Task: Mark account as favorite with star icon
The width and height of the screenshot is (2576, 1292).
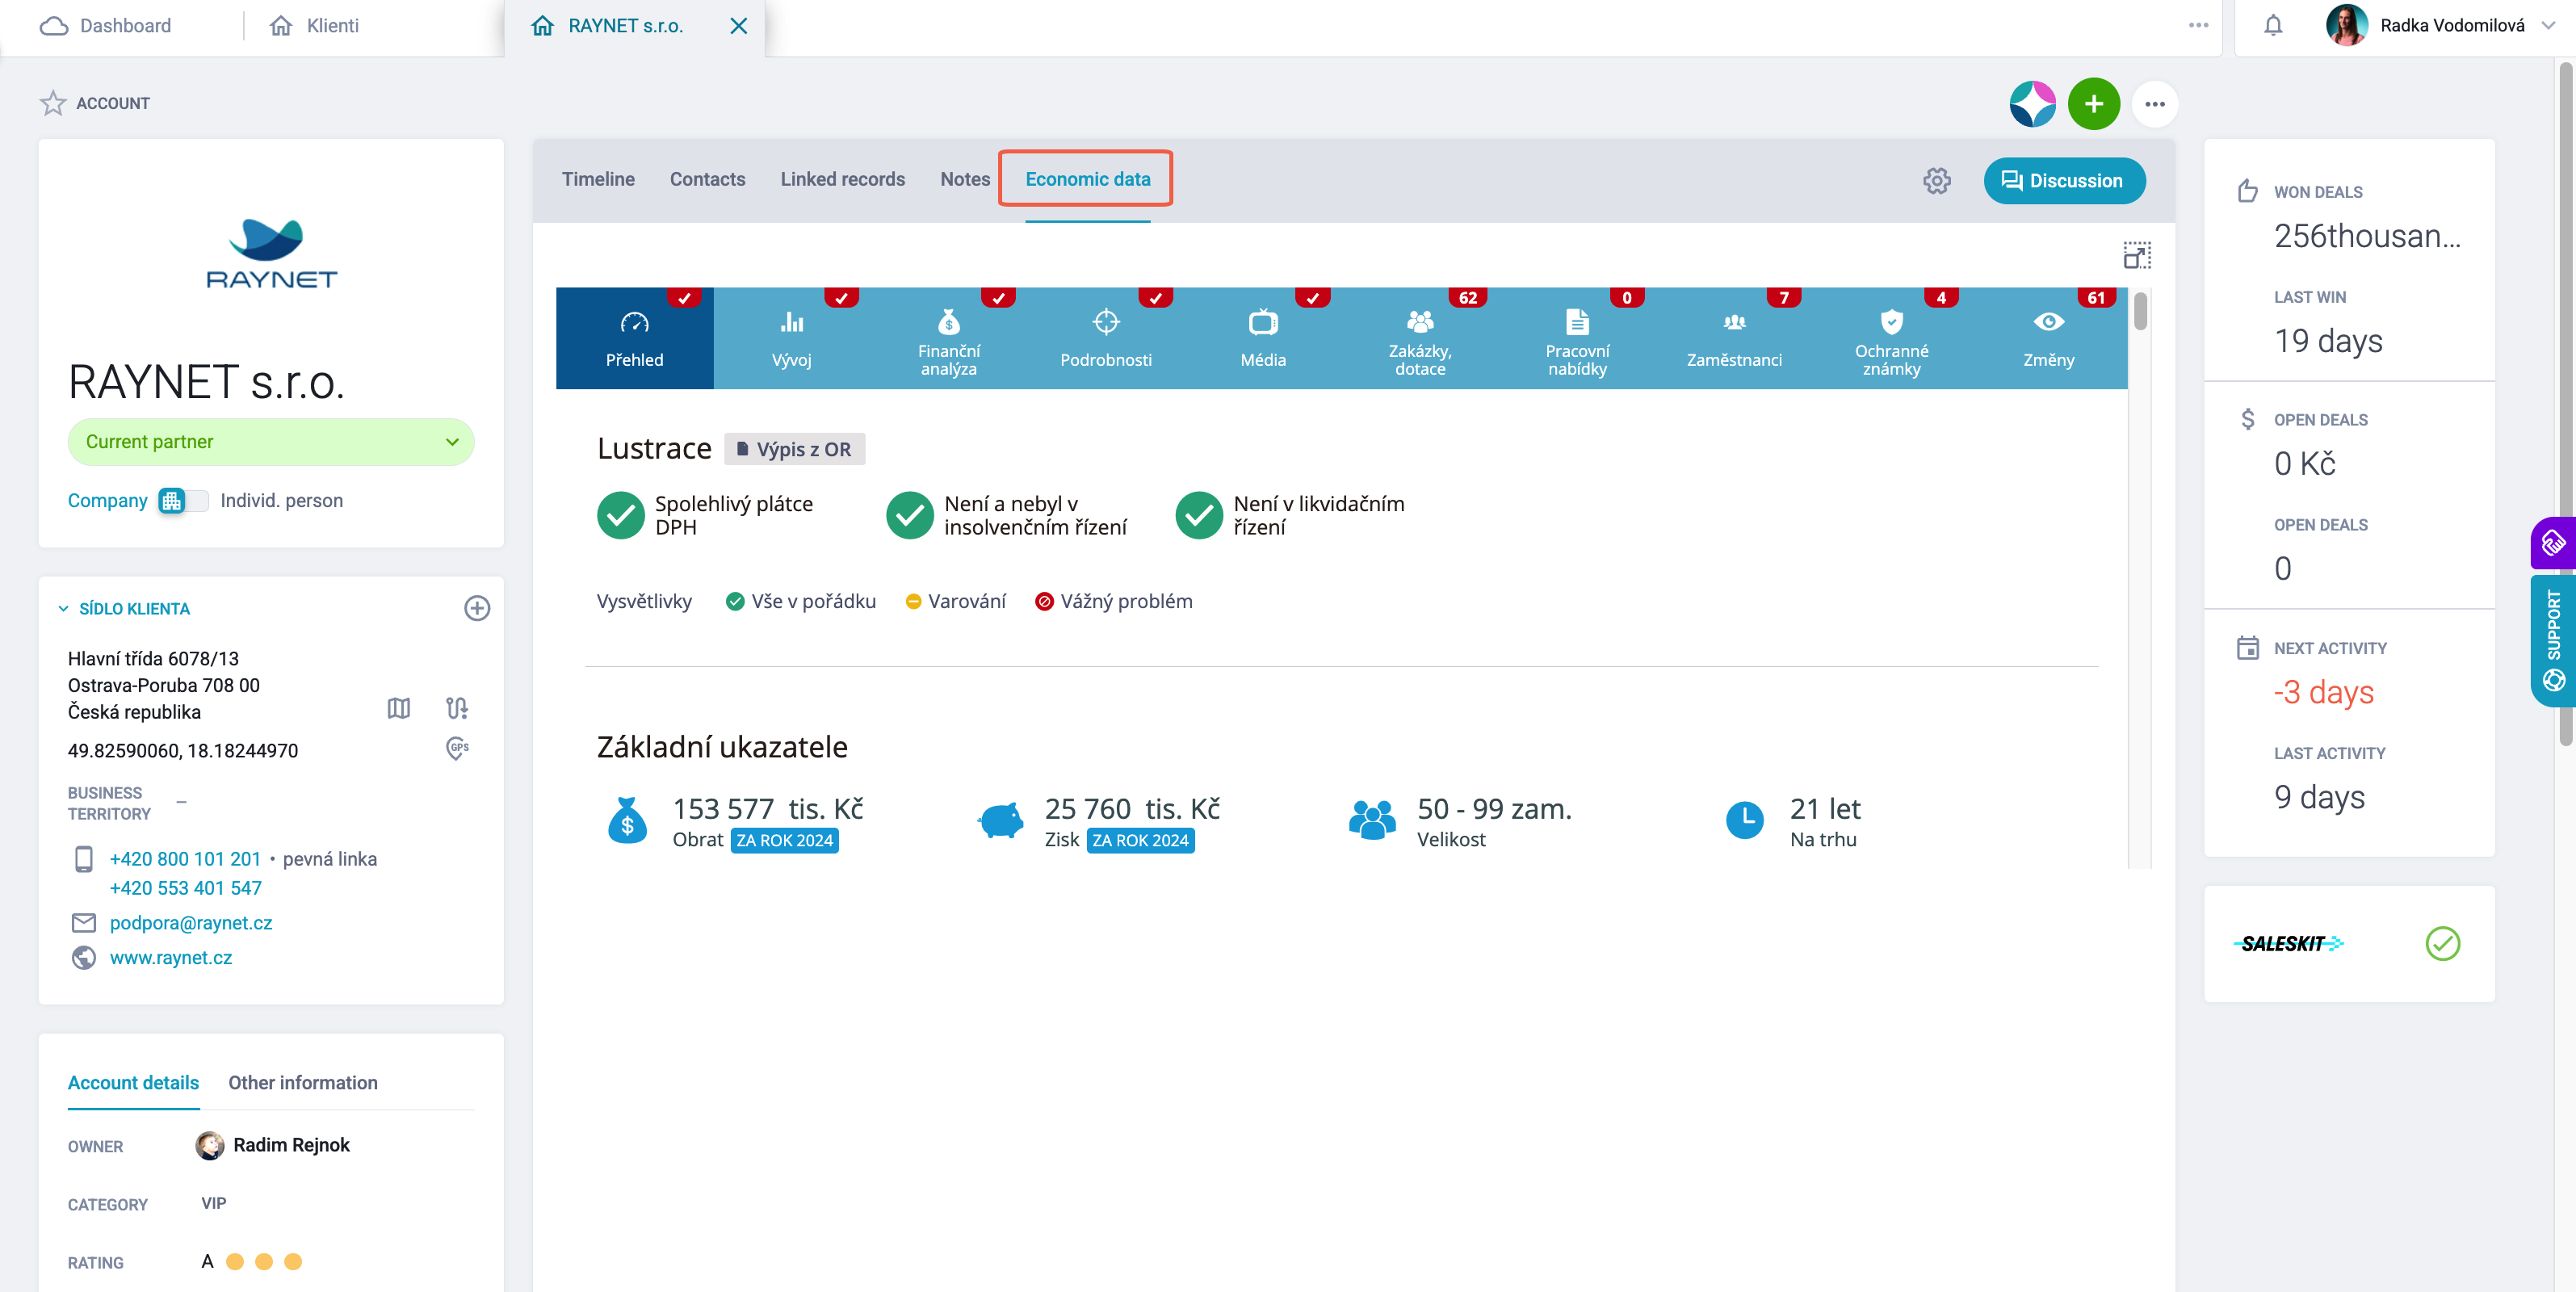Action: (x=53, y=103)
